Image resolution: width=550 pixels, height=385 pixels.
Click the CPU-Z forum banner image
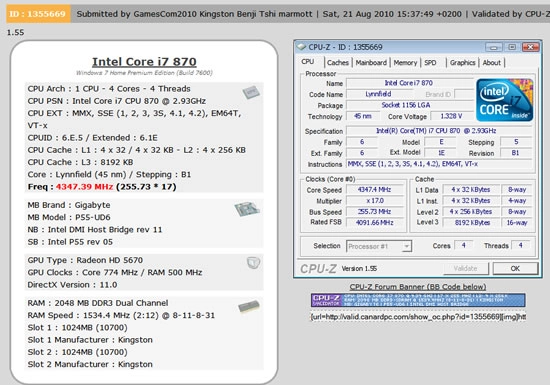[x=418, y=300]
